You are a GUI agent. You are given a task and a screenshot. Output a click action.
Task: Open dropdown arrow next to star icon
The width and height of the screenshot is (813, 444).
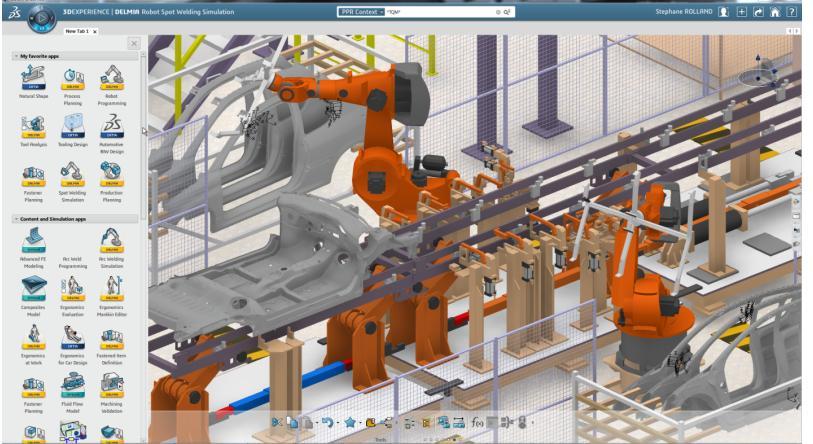360,423
